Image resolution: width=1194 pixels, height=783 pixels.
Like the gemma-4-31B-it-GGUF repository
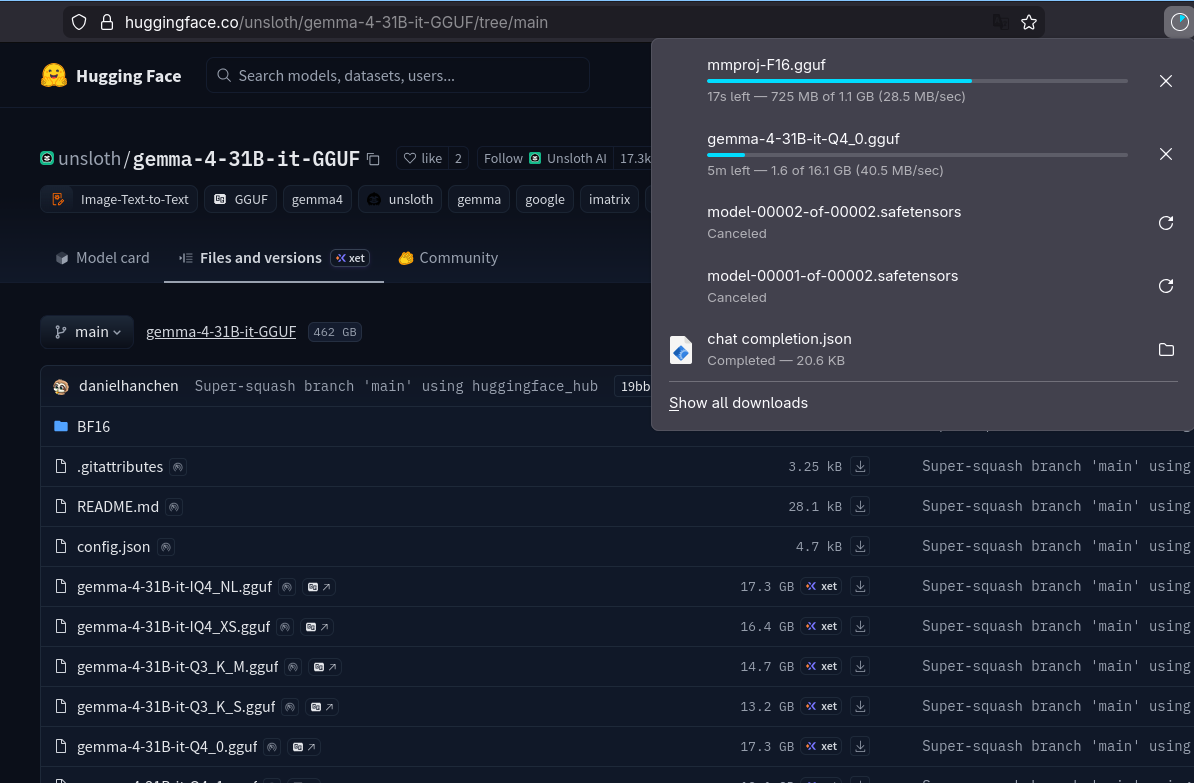pos(423,158)
